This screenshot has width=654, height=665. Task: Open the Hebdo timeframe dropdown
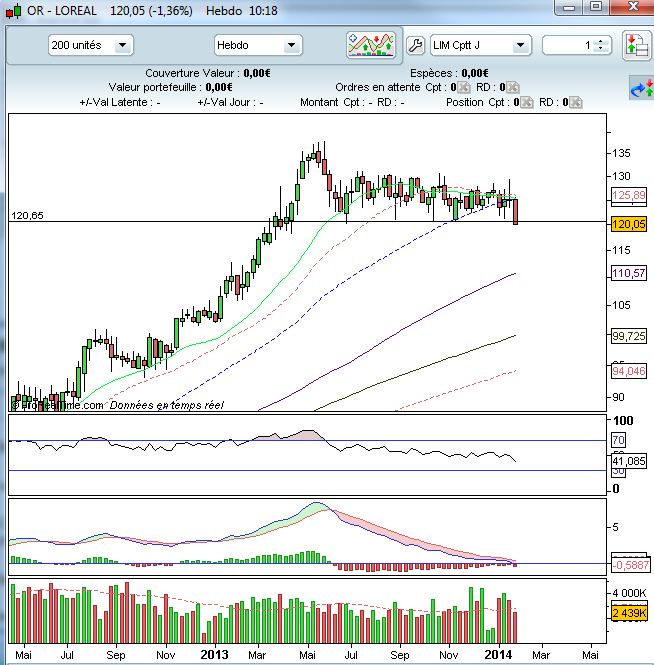291,45
